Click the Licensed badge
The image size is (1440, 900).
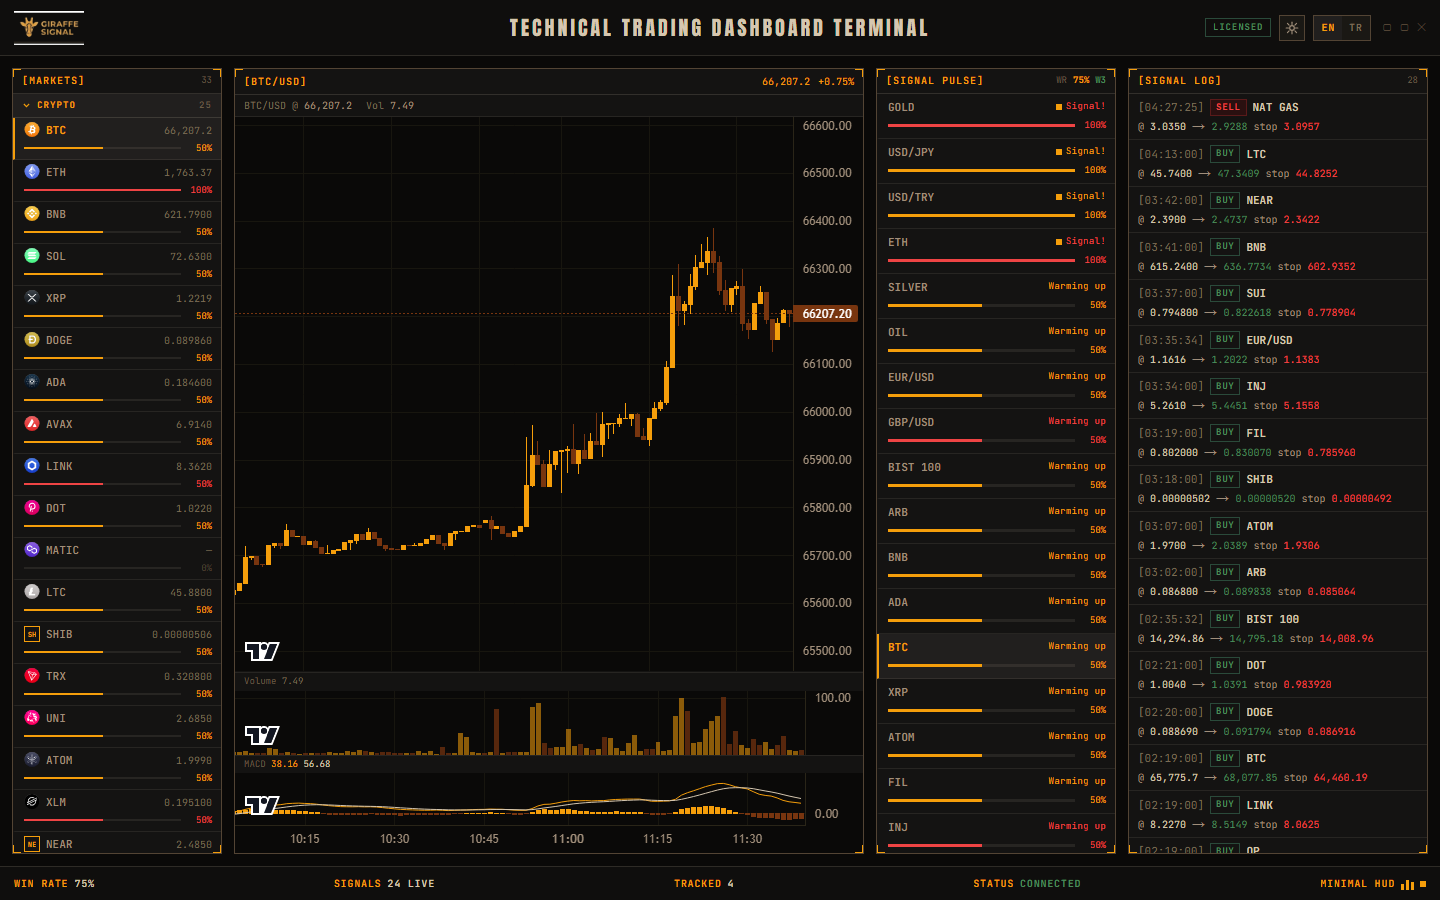[1238, 27]
